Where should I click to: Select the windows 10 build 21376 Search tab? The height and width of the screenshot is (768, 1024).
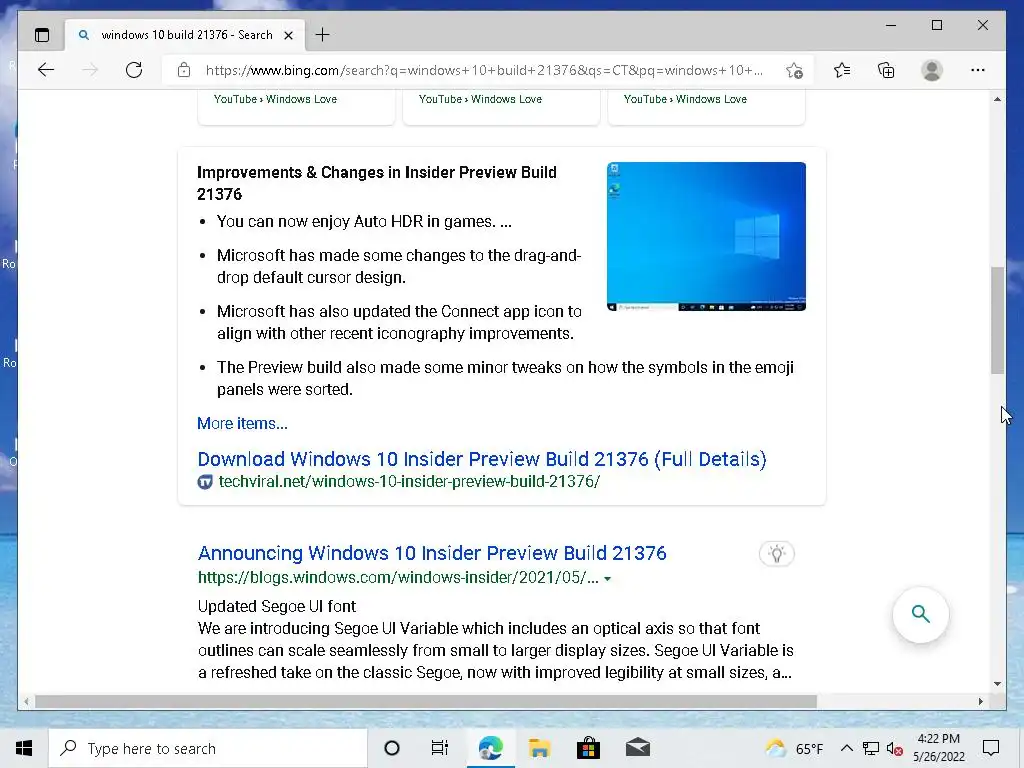click(185, 35)
